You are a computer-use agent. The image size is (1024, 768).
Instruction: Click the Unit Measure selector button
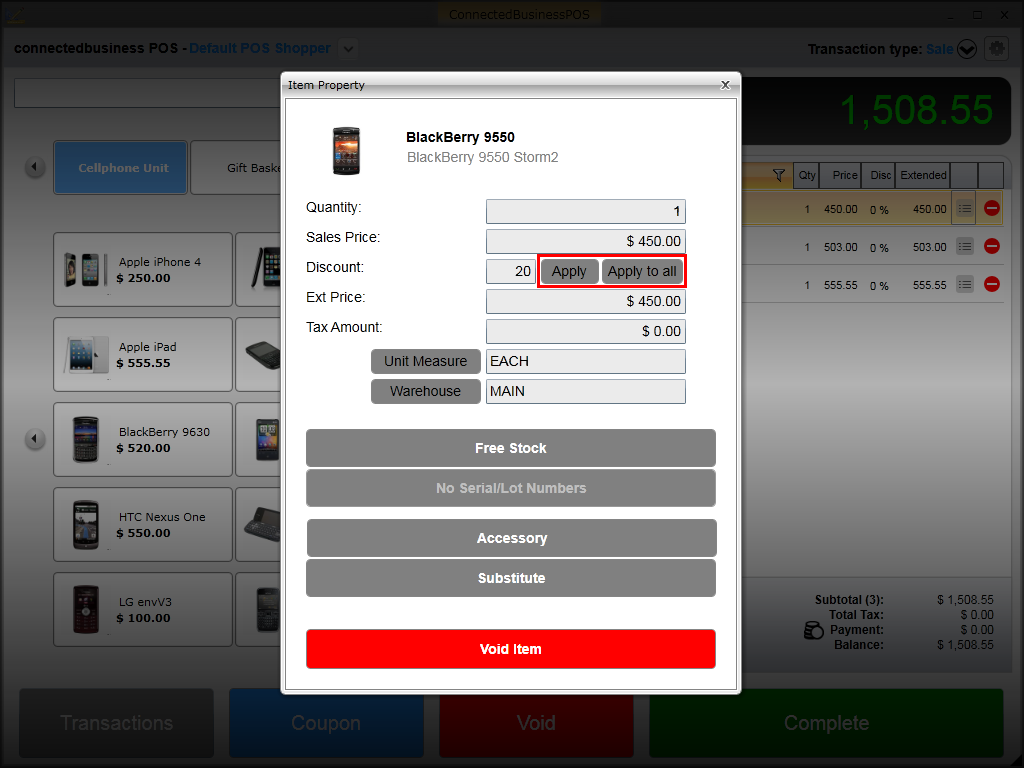[x=425, y=361]
